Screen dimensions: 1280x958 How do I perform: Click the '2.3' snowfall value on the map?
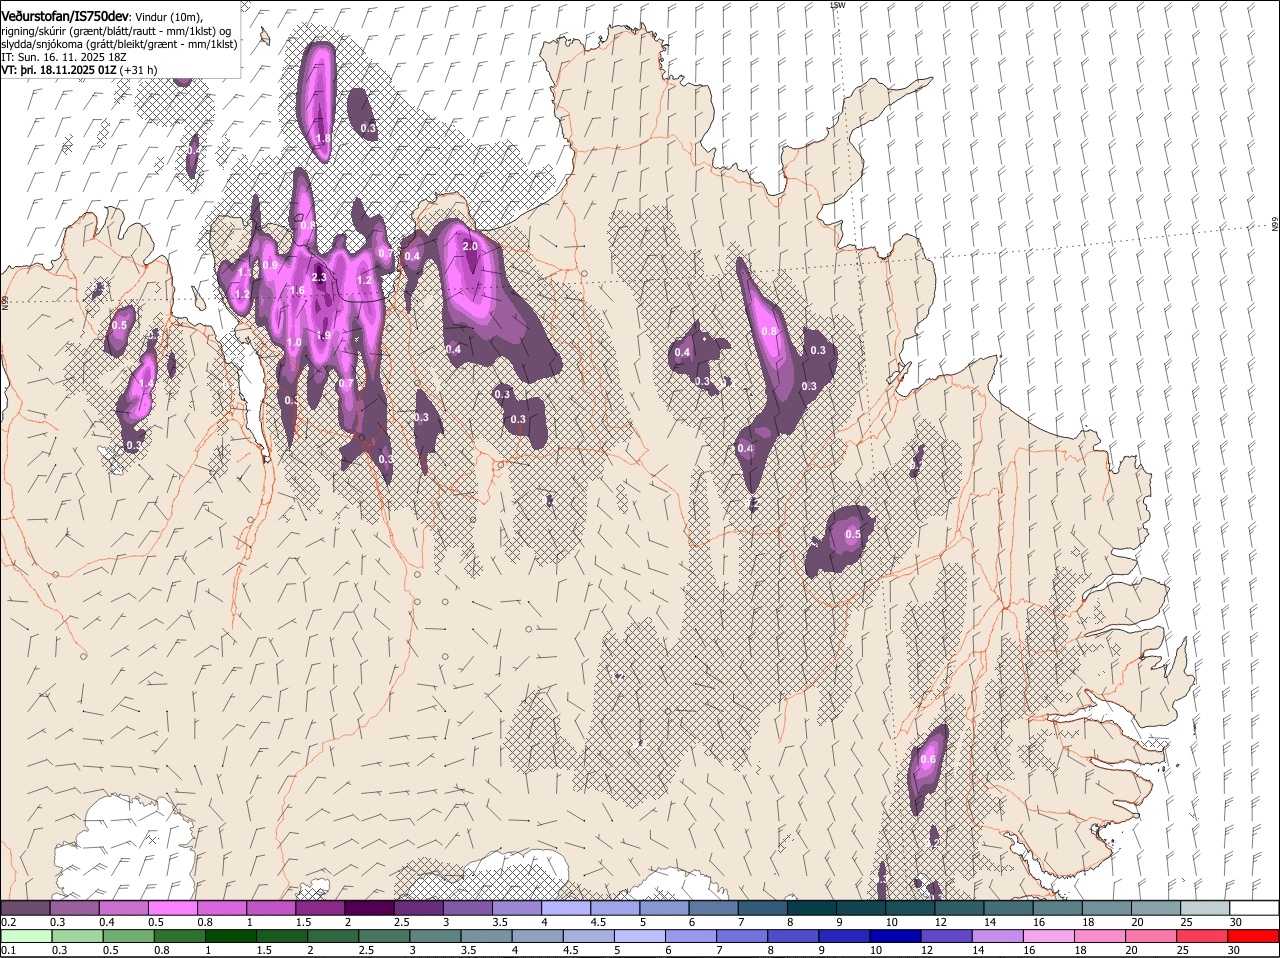tap(319, 277)
